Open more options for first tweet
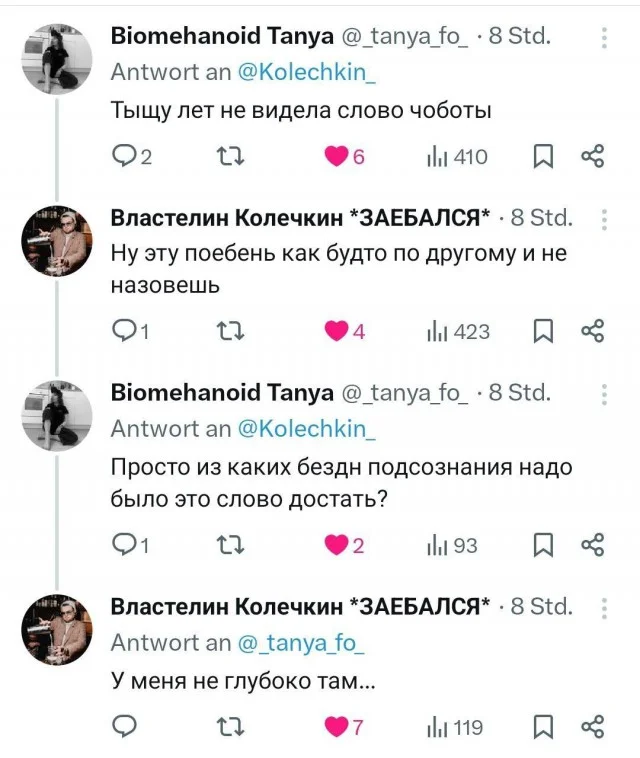Viewport: 640px width, 758px height. tap(604, 39)
